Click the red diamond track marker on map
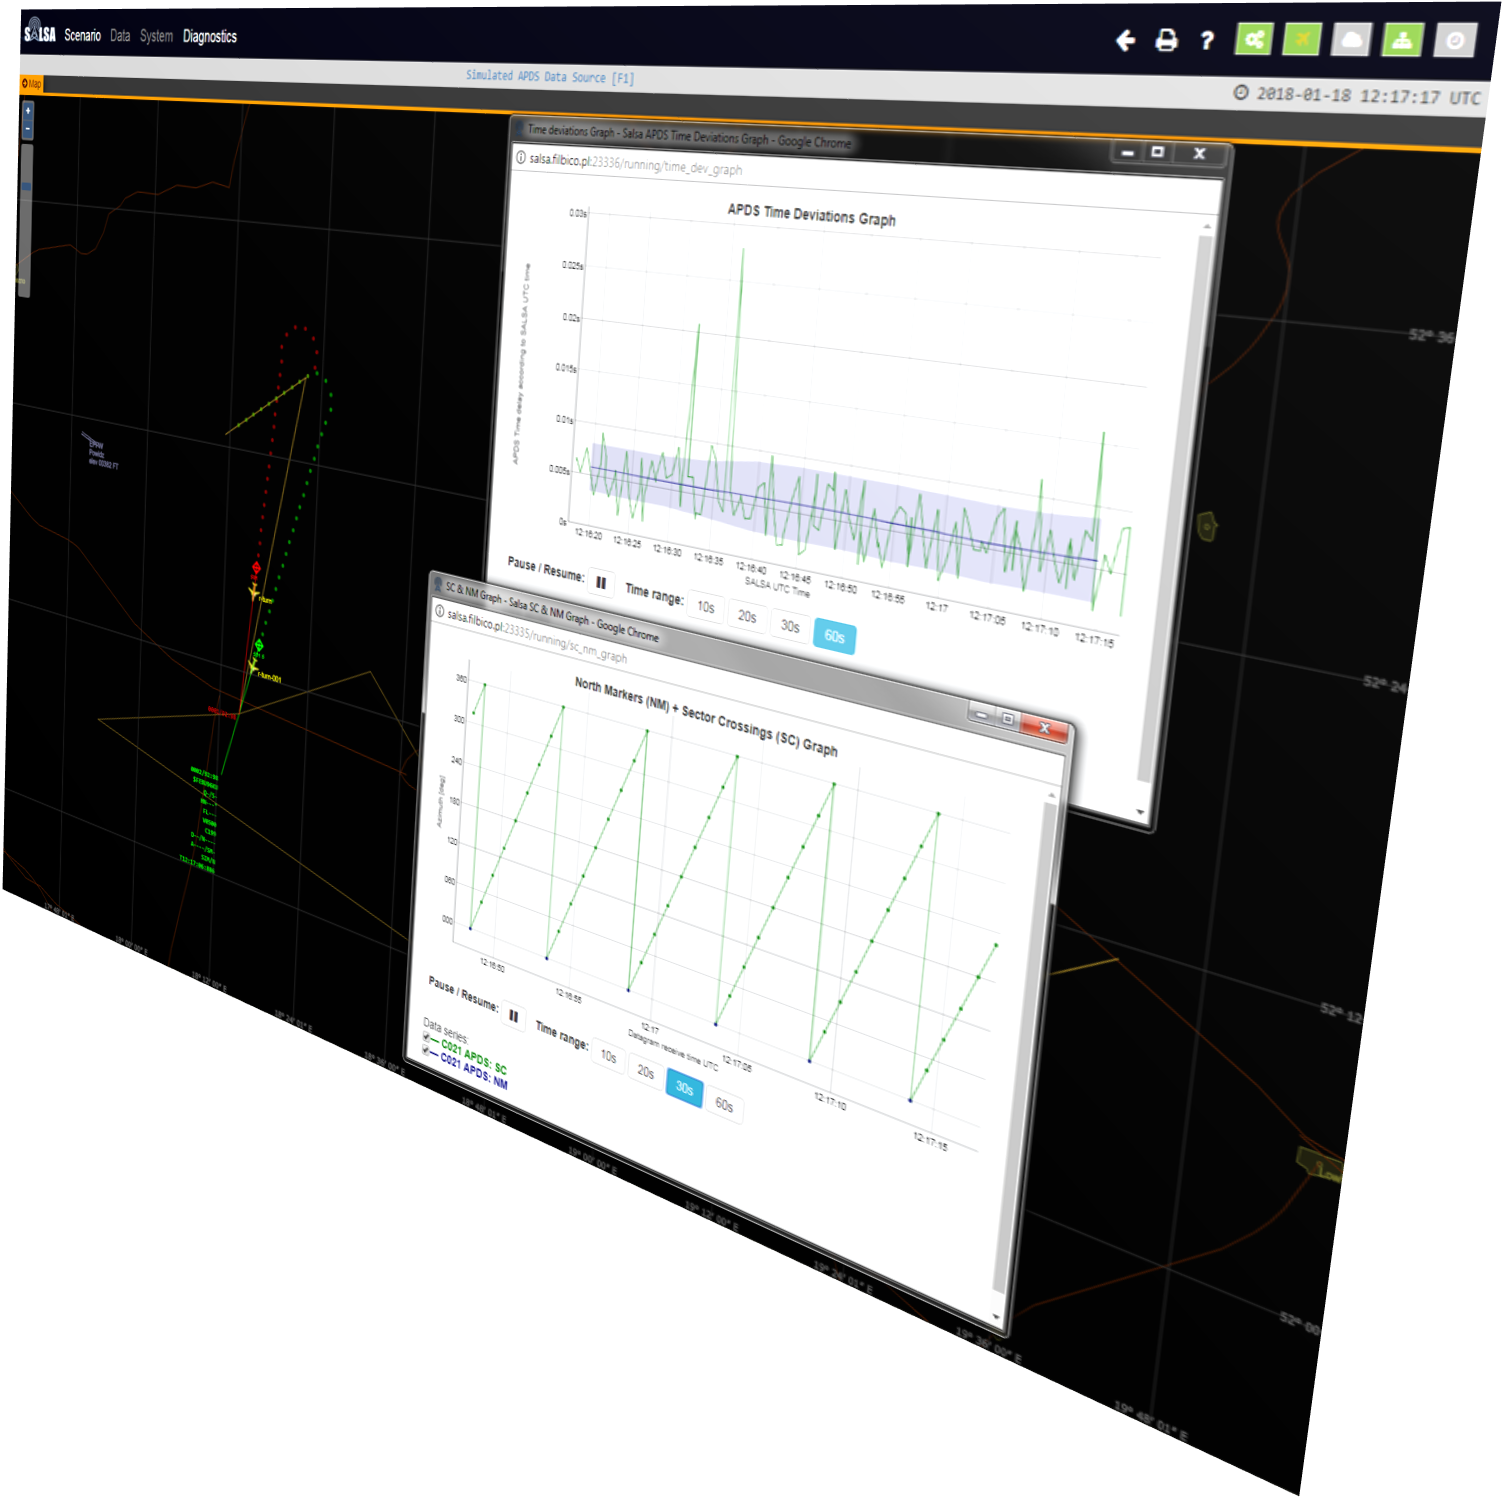This screenshot has height=1498, width=1503. [x=256, y=568]
